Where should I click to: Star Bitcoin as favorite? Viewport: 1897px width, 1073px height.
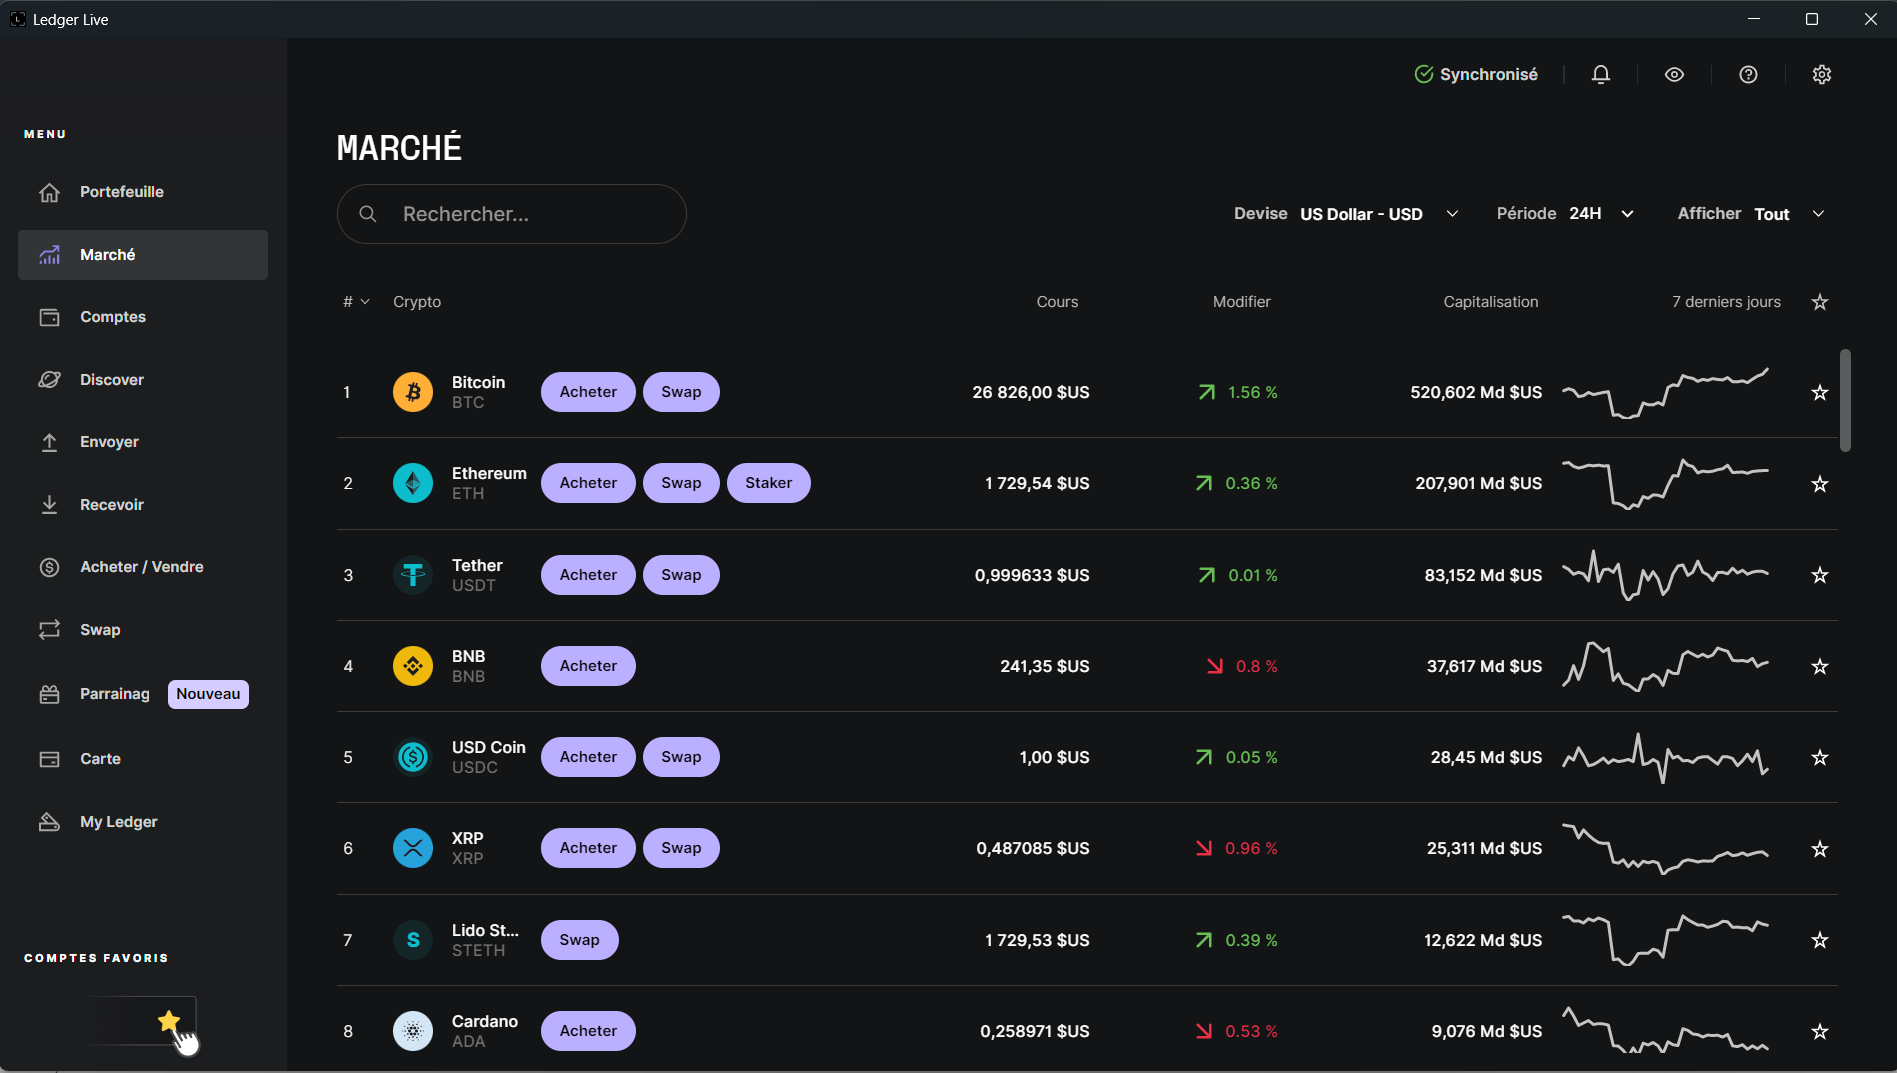click(x=1820, y=393)
